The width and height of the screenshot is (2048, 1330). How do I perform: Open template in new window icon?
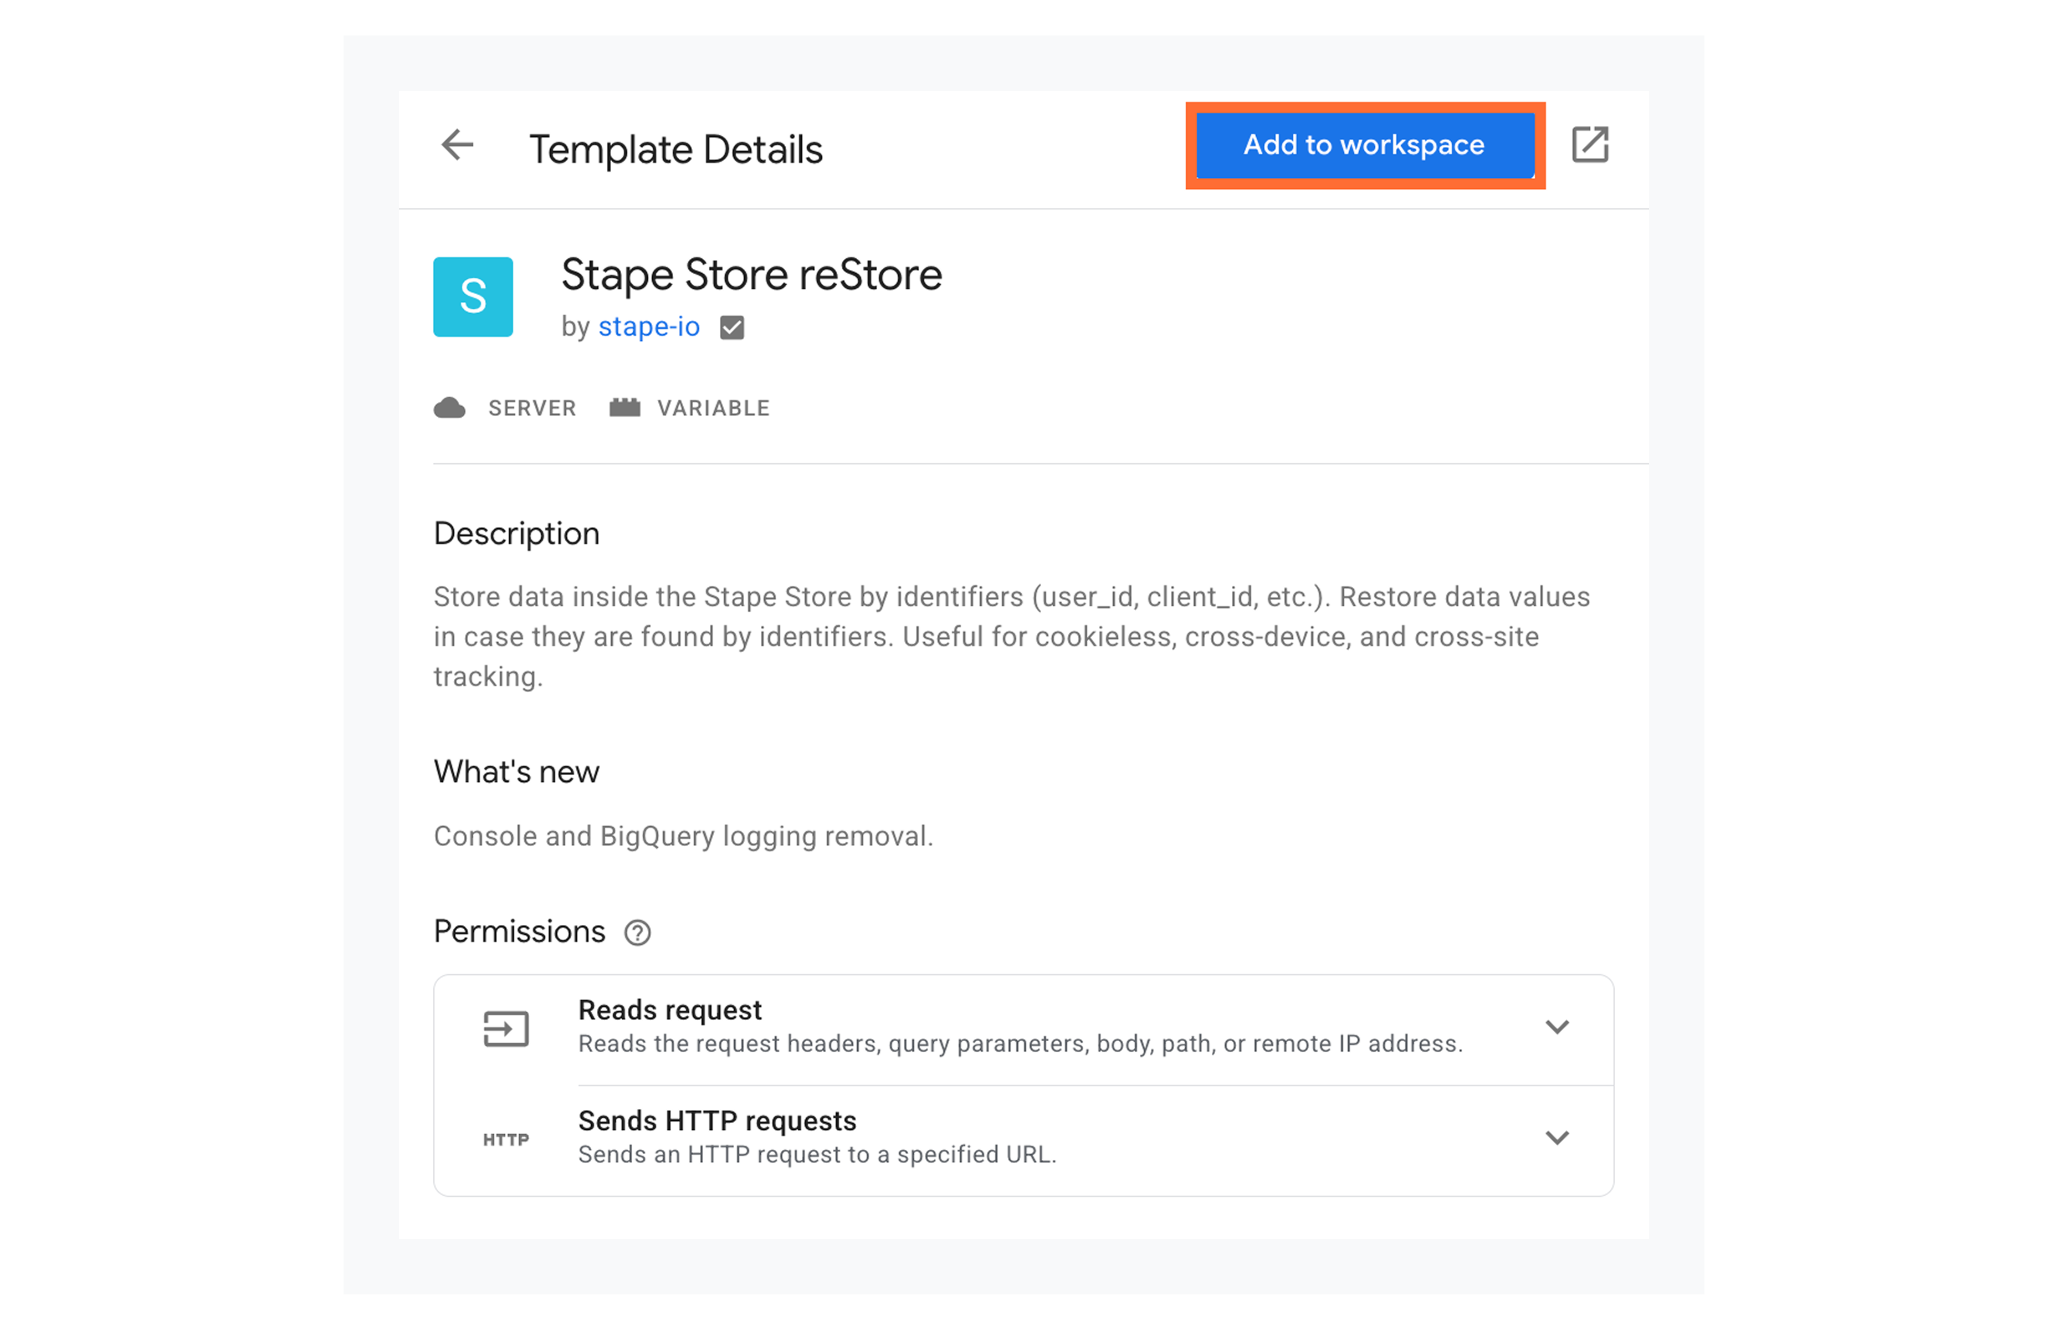click(1590, 145)
